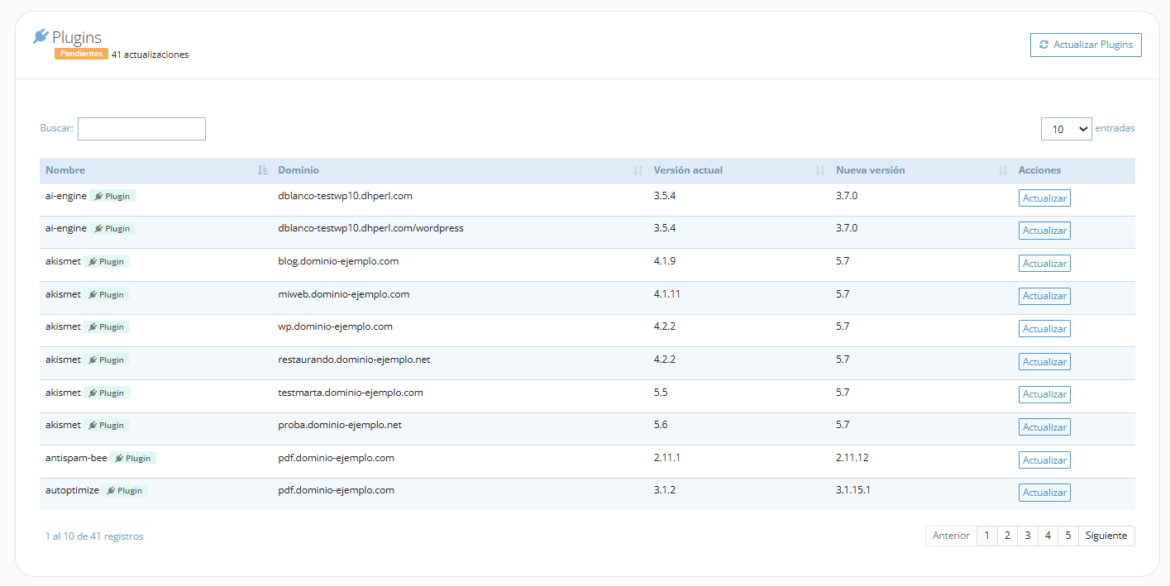Screen dimensions: 1170x586
Task: Click the Plugin badge next to antispam-bee
Action: [134, 458]
